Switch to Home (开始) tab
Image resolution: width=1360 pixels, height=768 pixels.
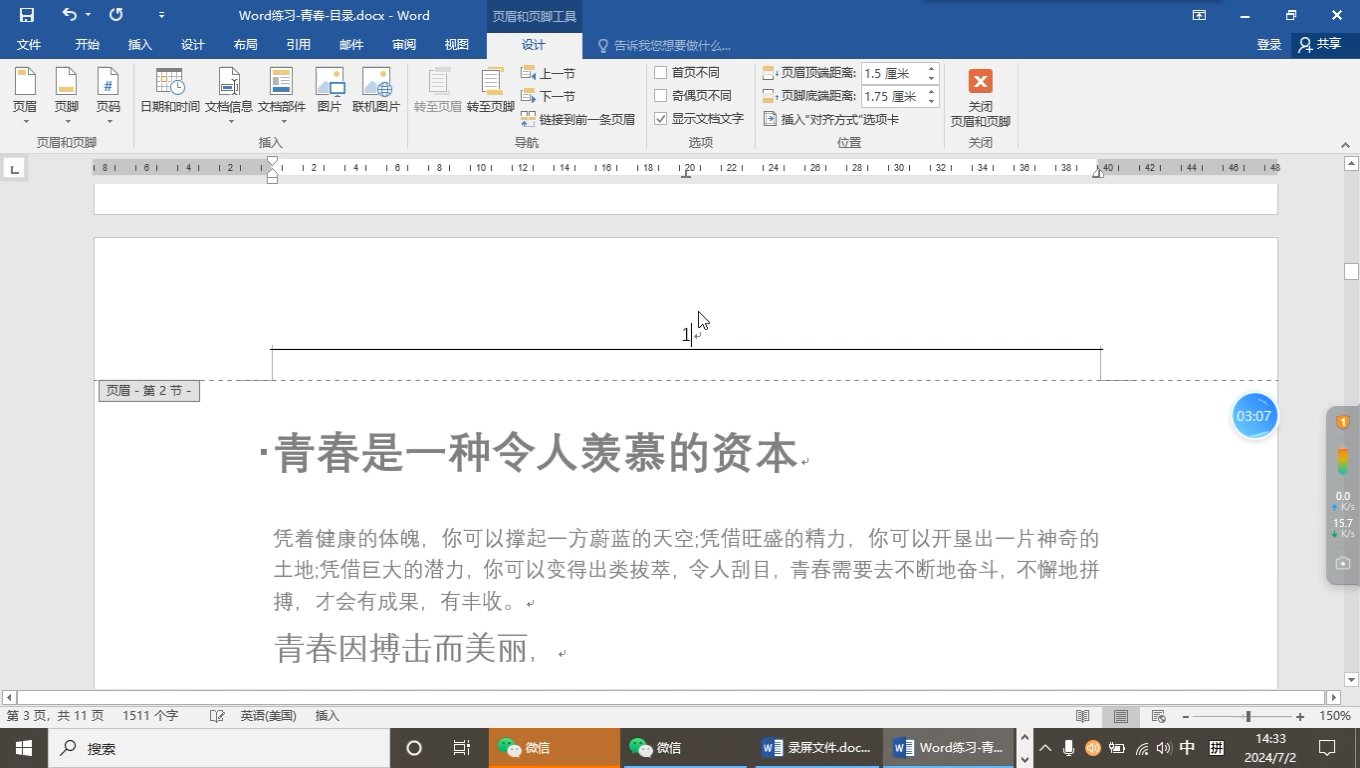pyautogui.click(x=87, y=45)
